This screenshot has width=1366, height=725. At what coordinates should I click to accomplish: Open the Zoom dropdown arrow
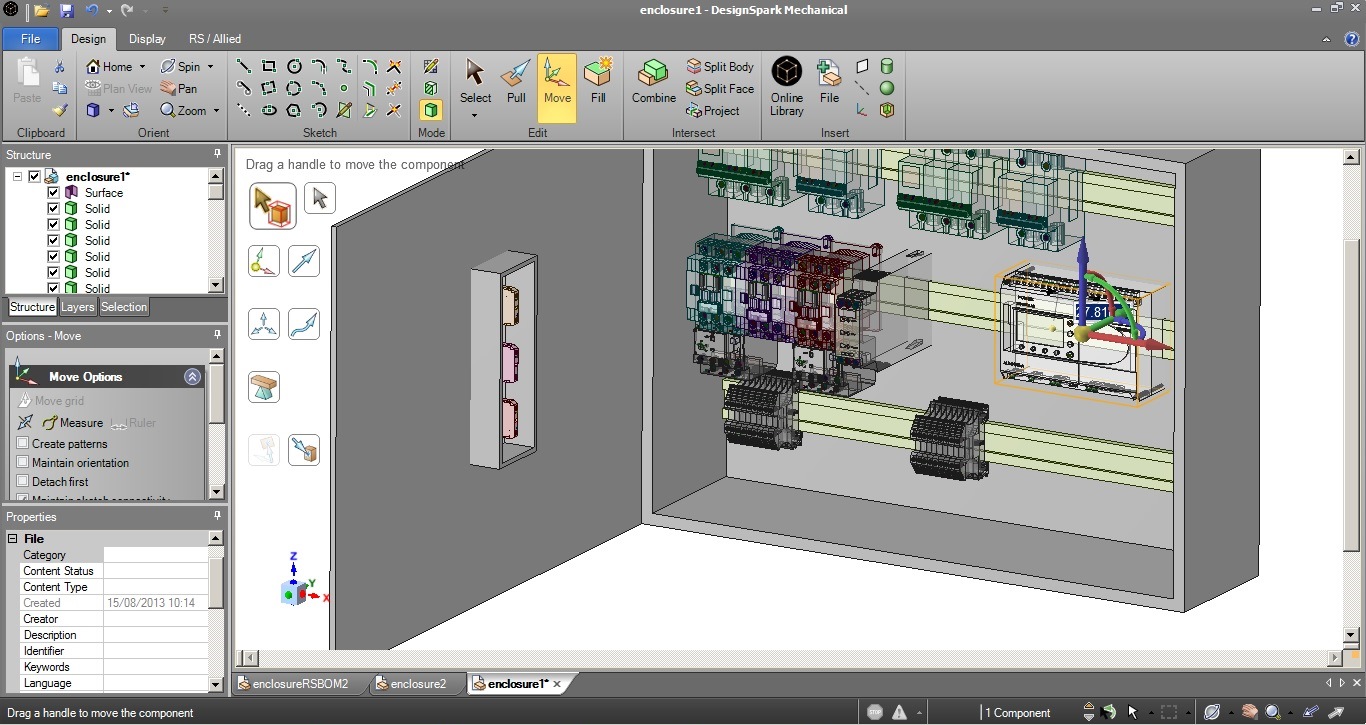(216, 111)
